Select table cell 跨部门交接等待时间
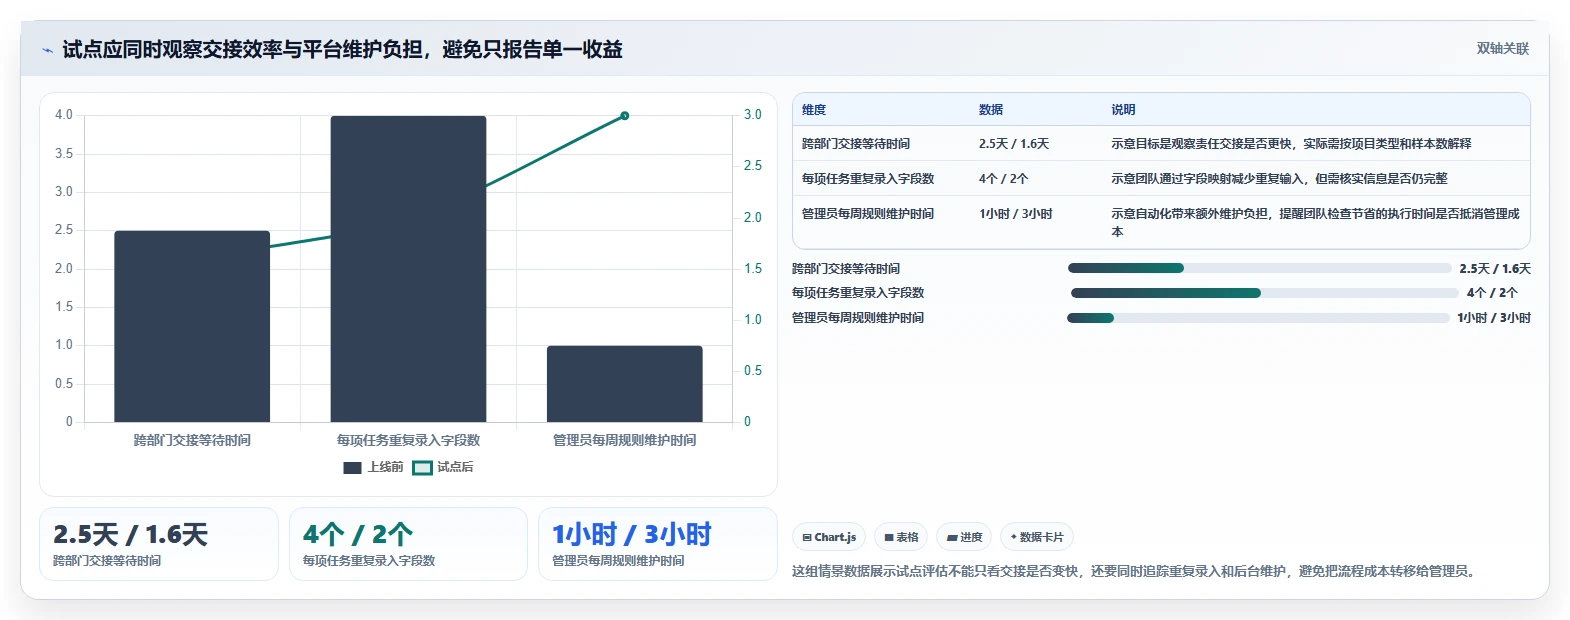Screen dimensions: 1570x620 point(856,144)
